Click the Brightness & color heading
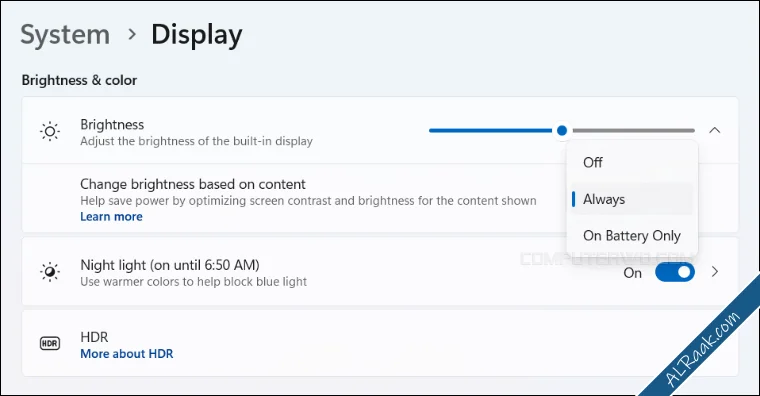The height and width of the screenshot is (396, 760). (x=79, y=80)
